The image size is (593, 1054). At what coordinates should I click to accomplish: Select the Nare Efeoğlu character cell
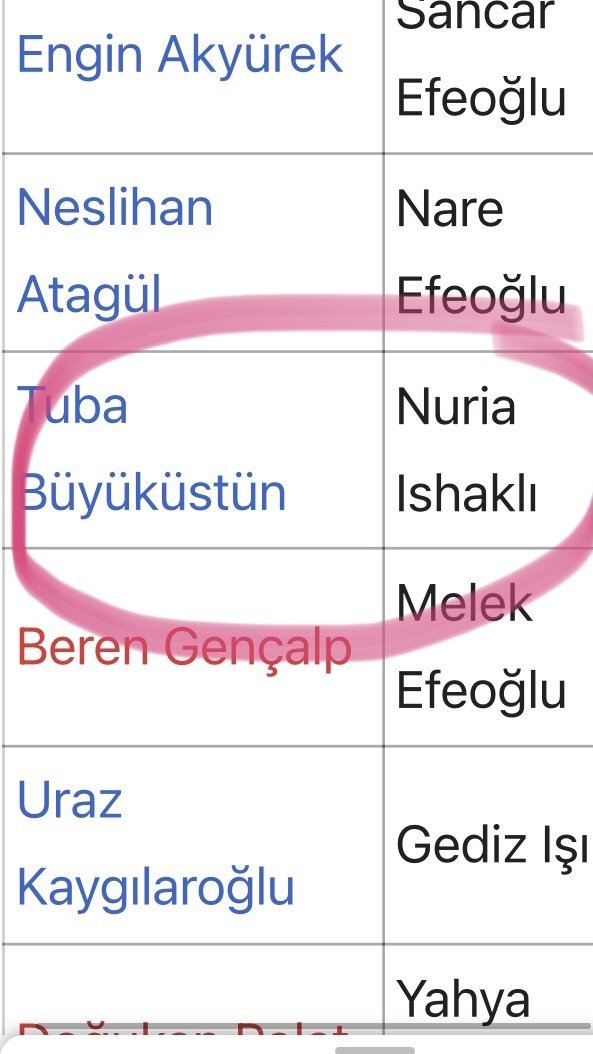[488, 252]
